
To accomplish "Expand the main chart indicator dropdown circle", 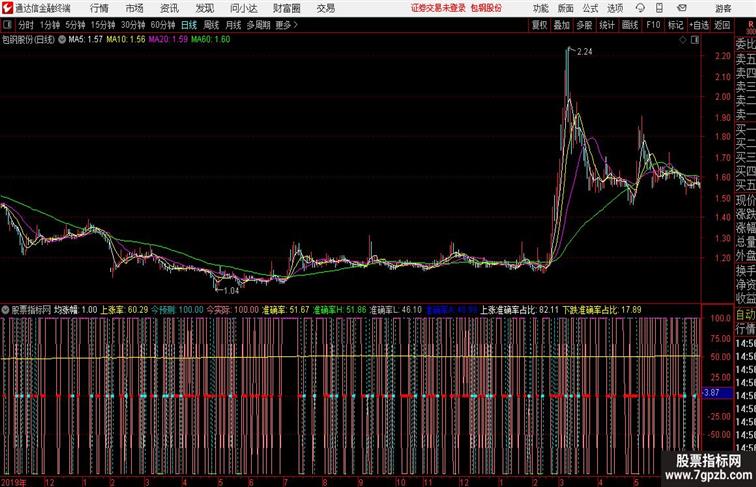I will [62, 40].
